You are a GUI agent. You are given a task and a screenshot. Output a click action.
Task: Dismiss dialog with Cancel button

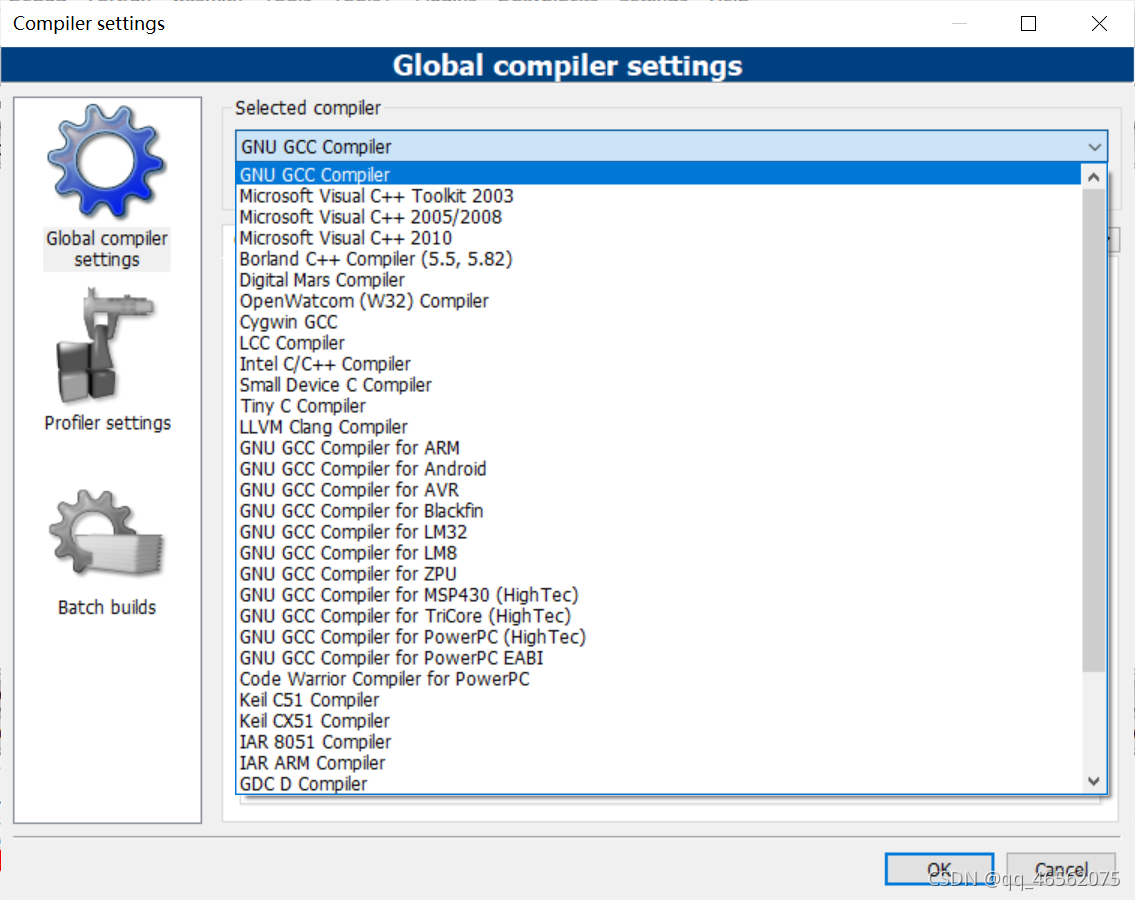(1060, 869)
